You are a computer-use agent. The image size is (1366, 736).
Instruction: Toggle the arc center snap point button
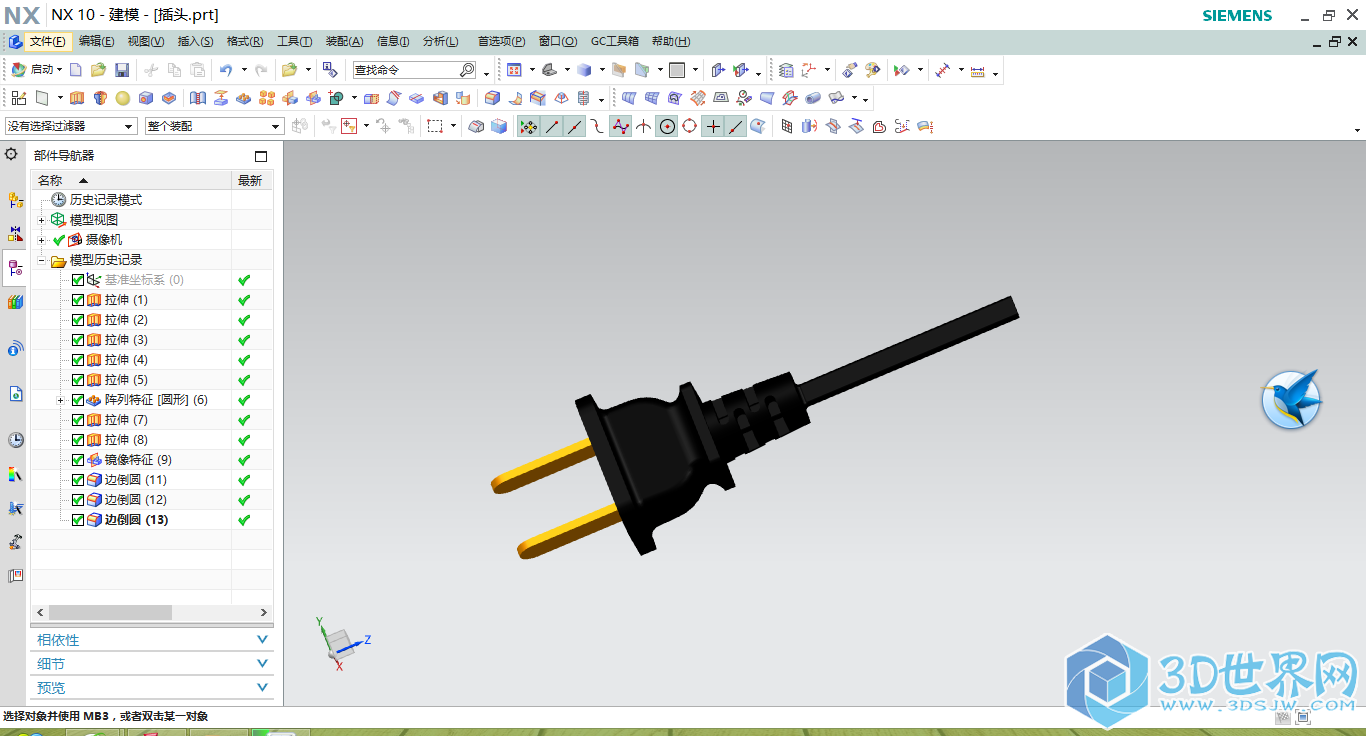666,126
